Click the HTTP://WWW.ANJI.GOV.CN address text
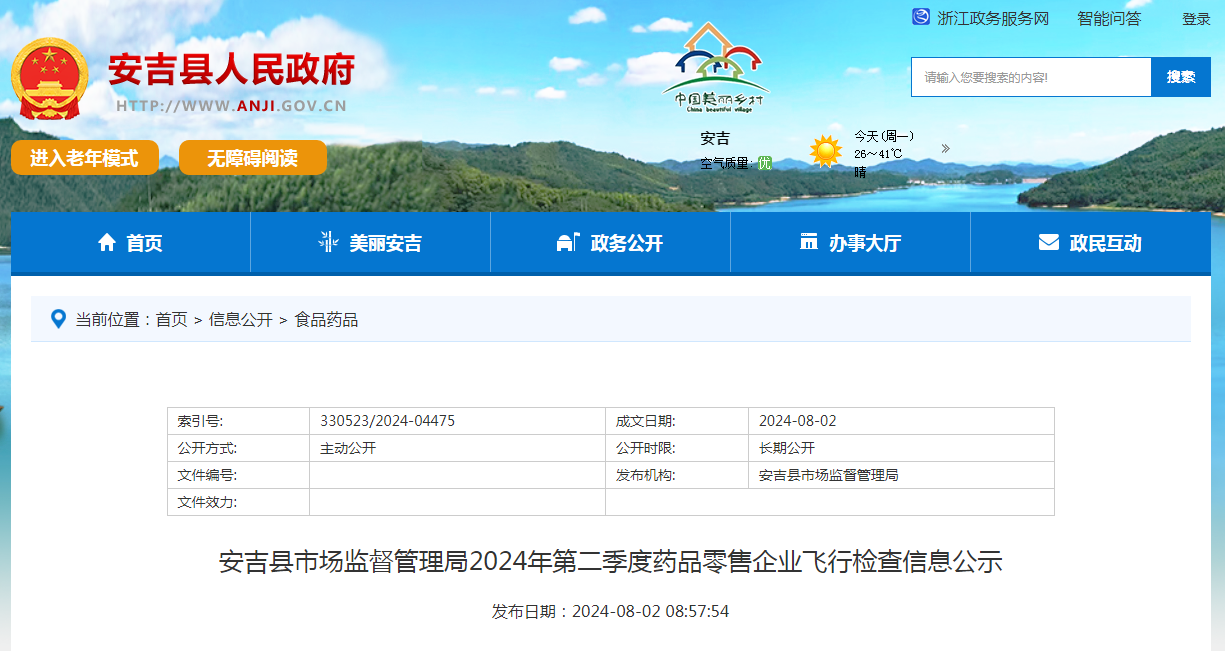Screen dimensions: 1225x651 coord(232,106)
